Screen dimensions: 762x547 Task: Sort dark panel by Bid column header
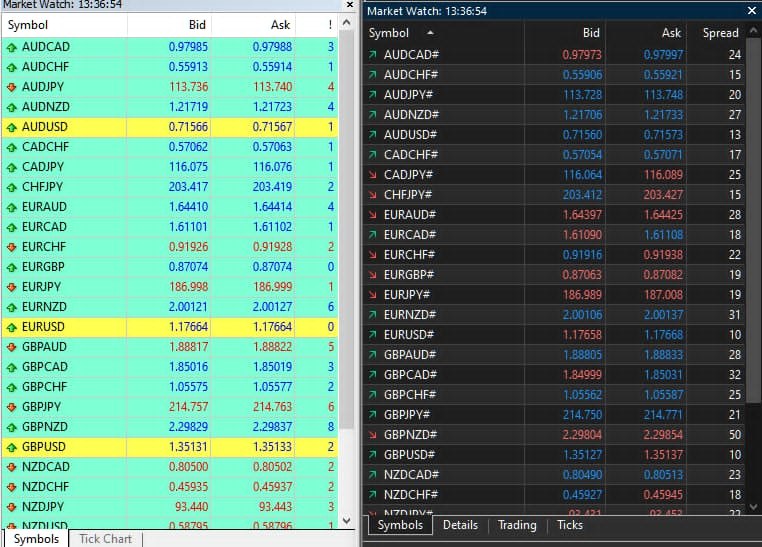pos(565,33)
